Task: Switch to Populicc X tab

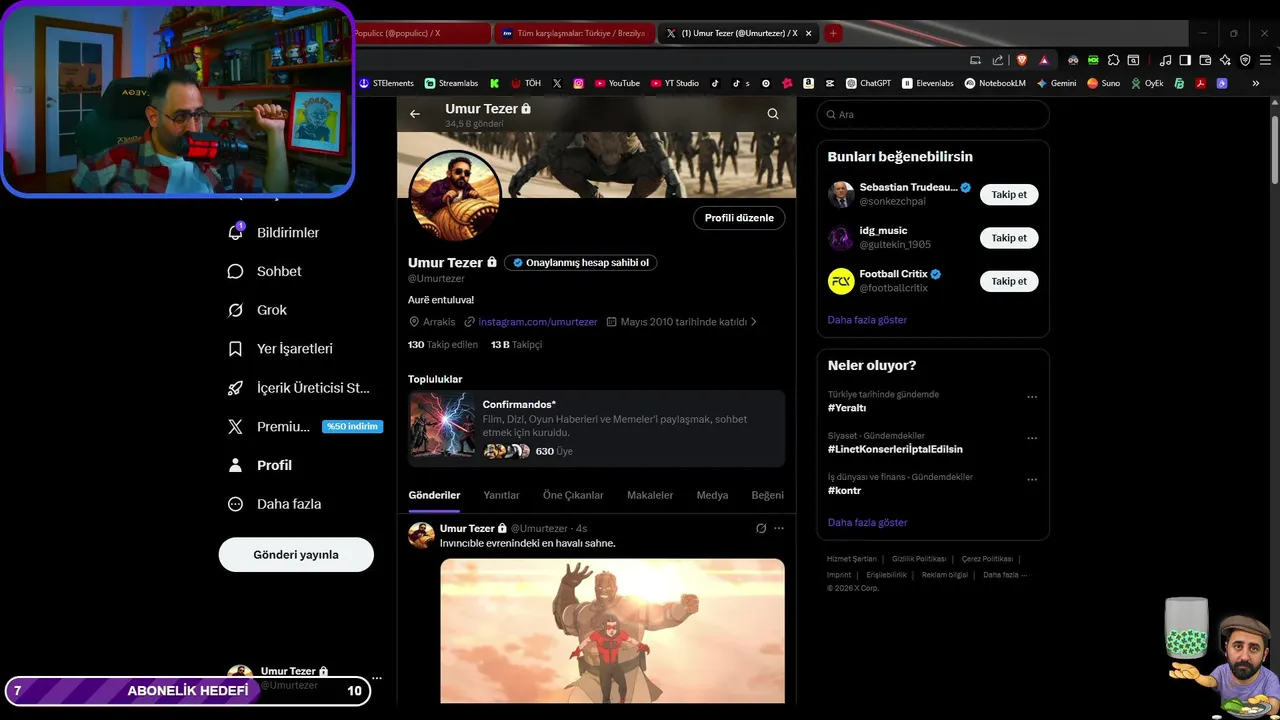Action: (x=422, y=33)
